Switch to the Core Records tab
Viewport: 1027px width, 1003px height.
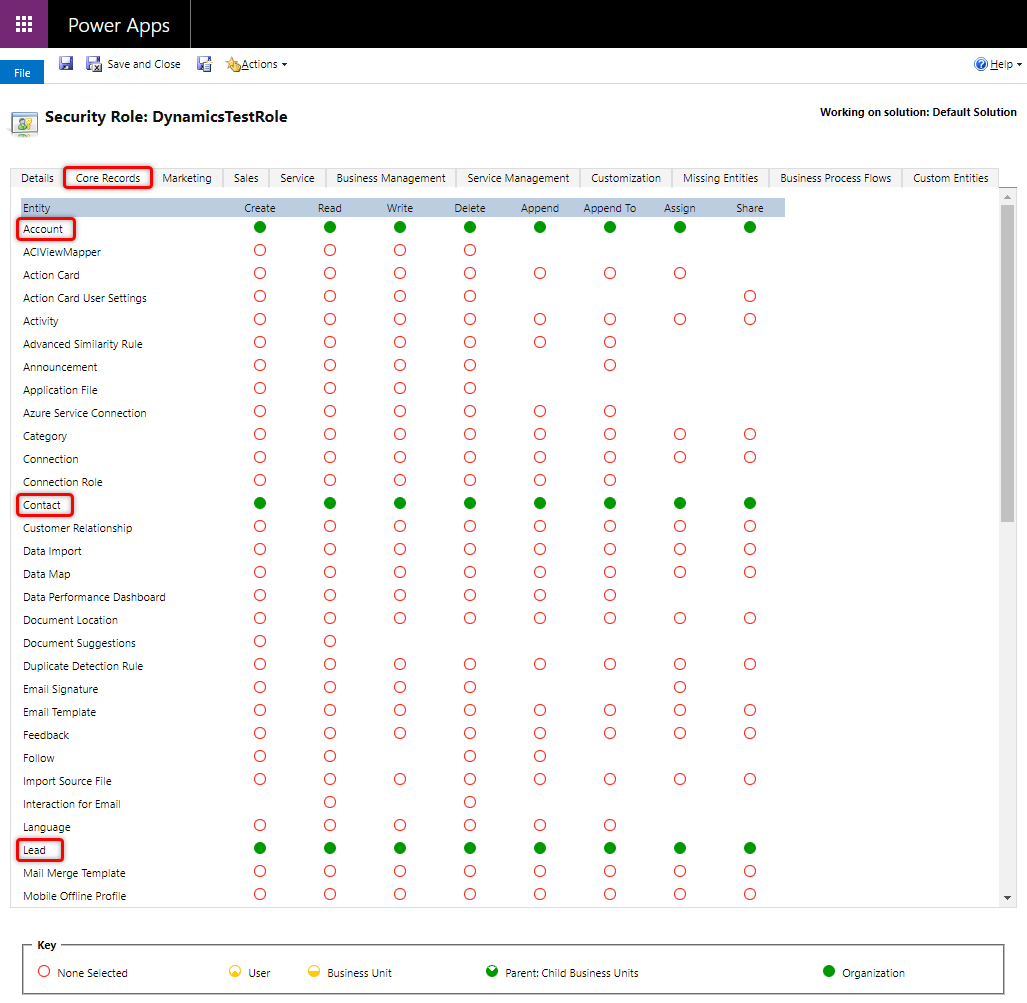coord(108,178)
